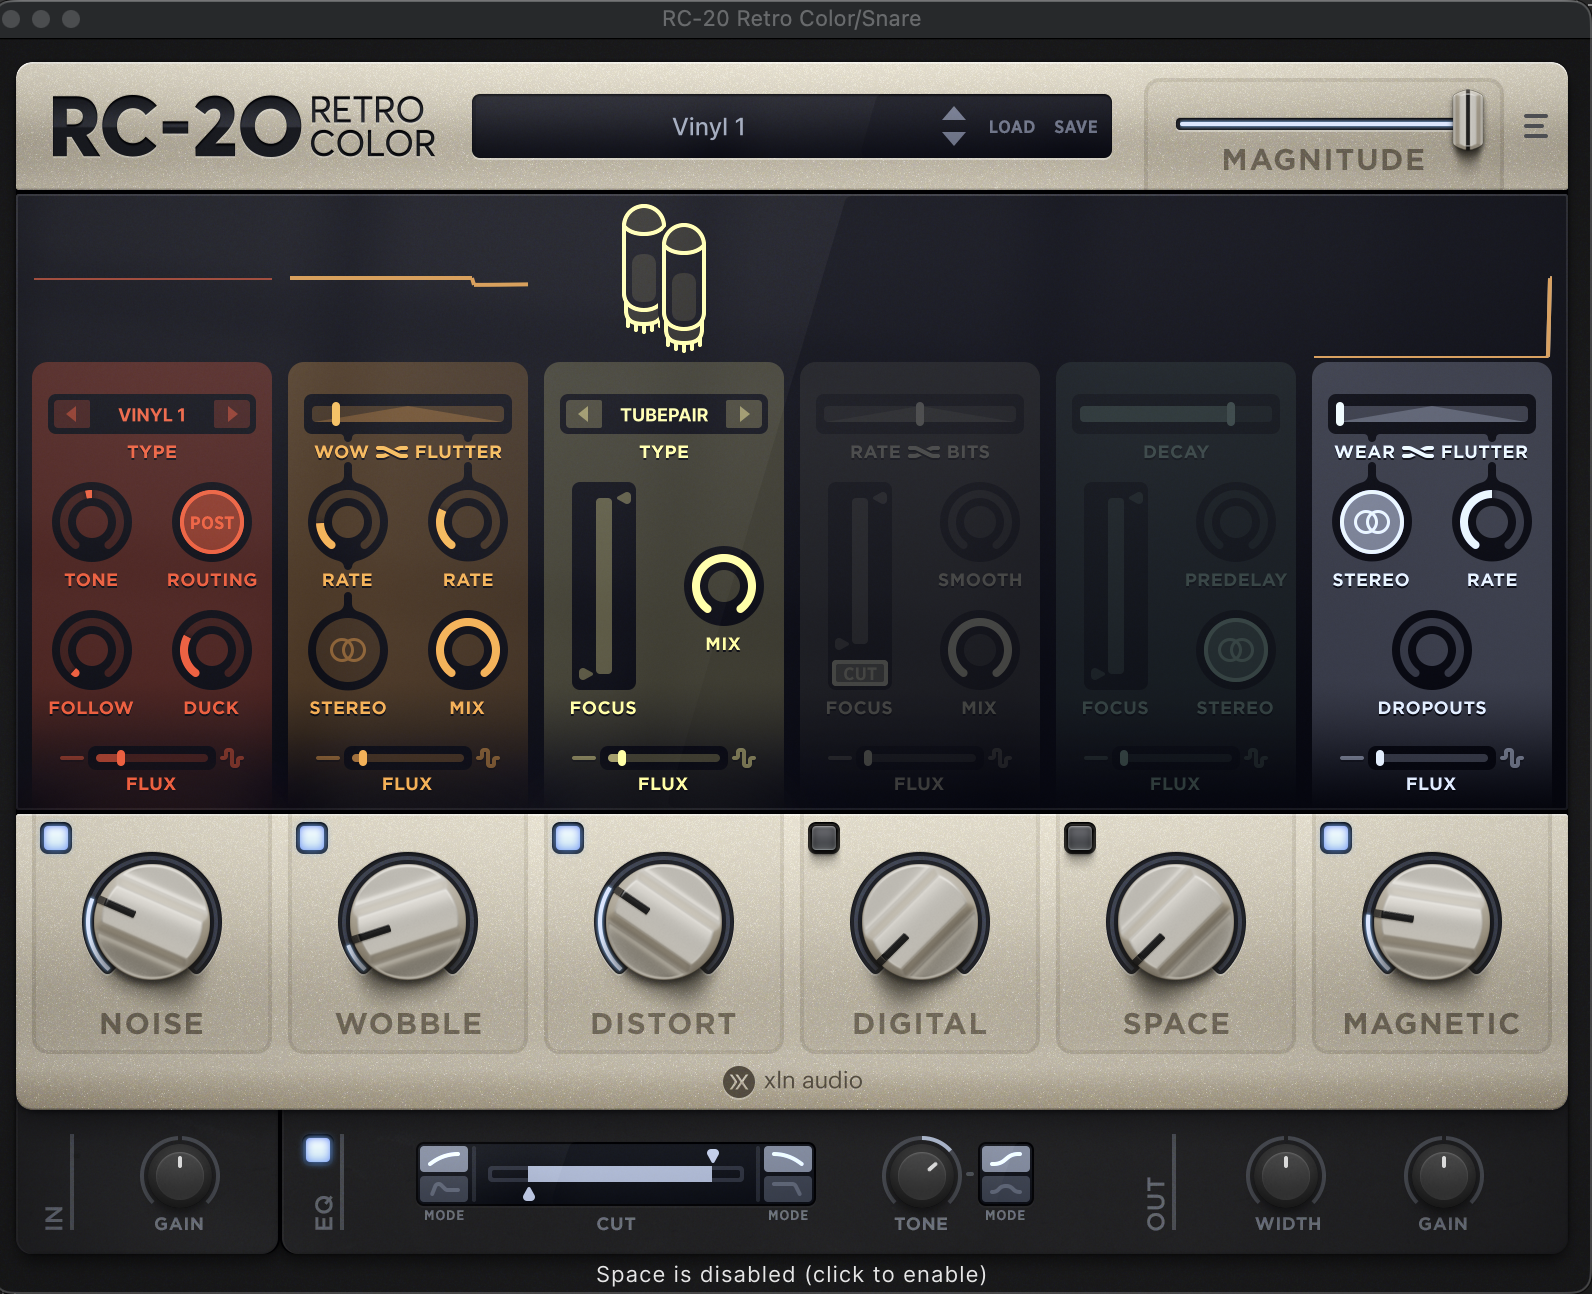Viewport: 1592px width, 1294px height.
Task: Click the SAVE preset button
Action: coord(1076,127)
